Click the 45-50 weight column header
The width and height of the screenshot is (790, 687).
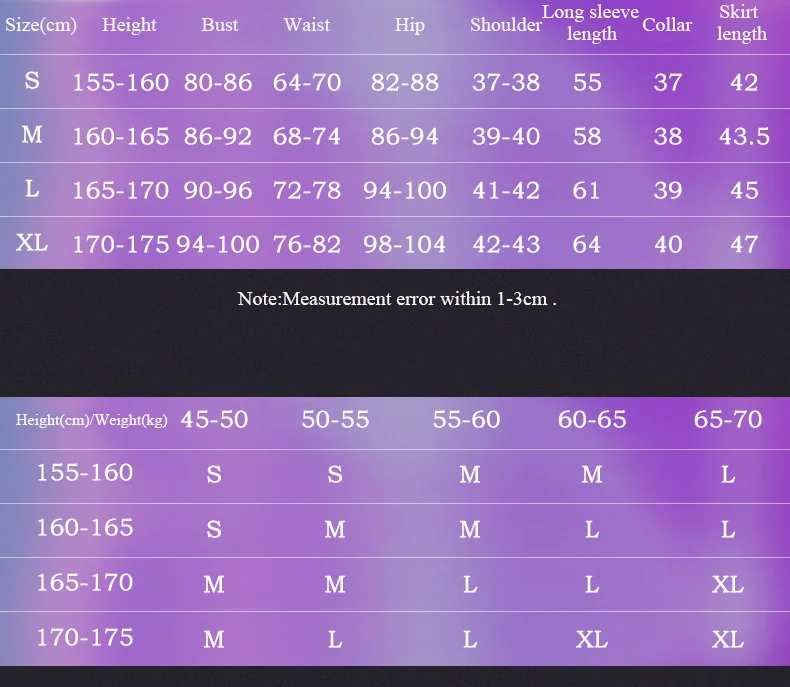[214, 420]
